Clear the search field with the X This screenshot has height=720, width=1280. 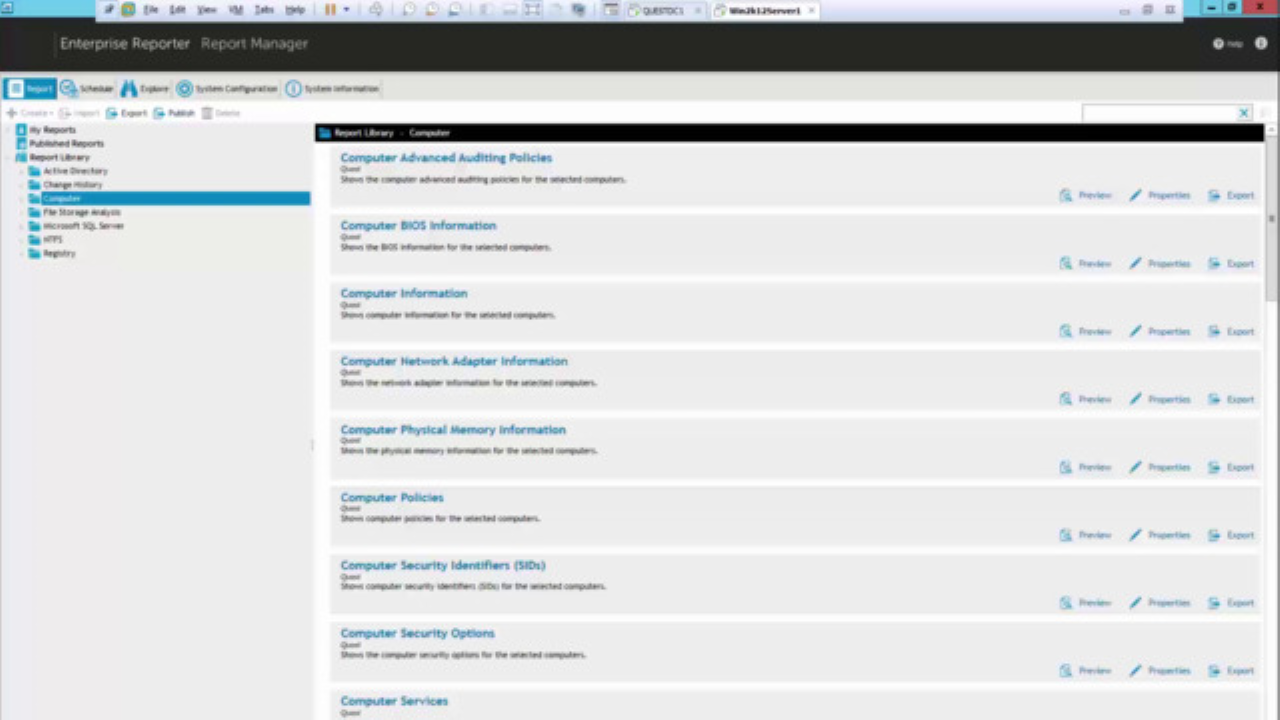click(x=1244, y=112)
